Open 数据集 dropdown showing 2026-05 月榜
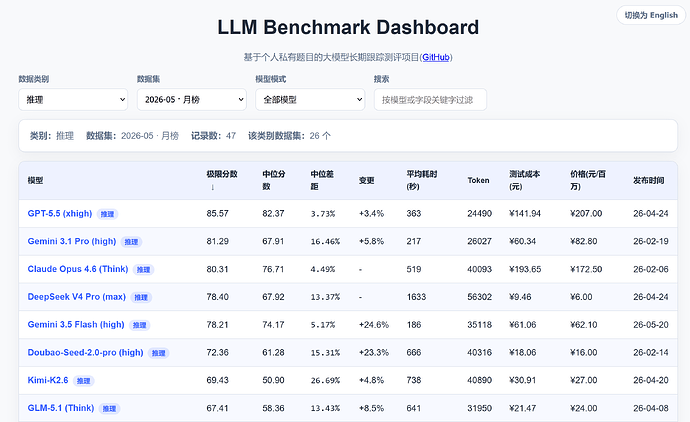 click(191, 99)
